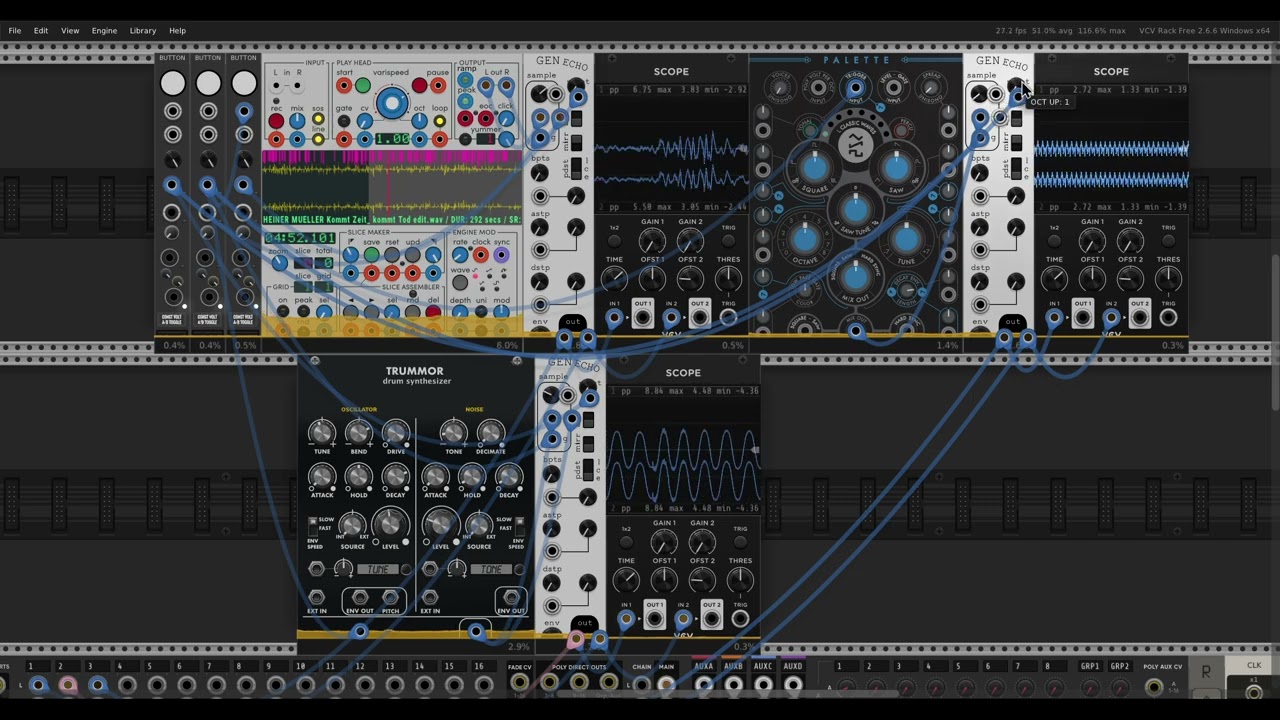
Task: Click the next-slice arrow button in SLICE ASSEMBLER
Action: point(372,311)
